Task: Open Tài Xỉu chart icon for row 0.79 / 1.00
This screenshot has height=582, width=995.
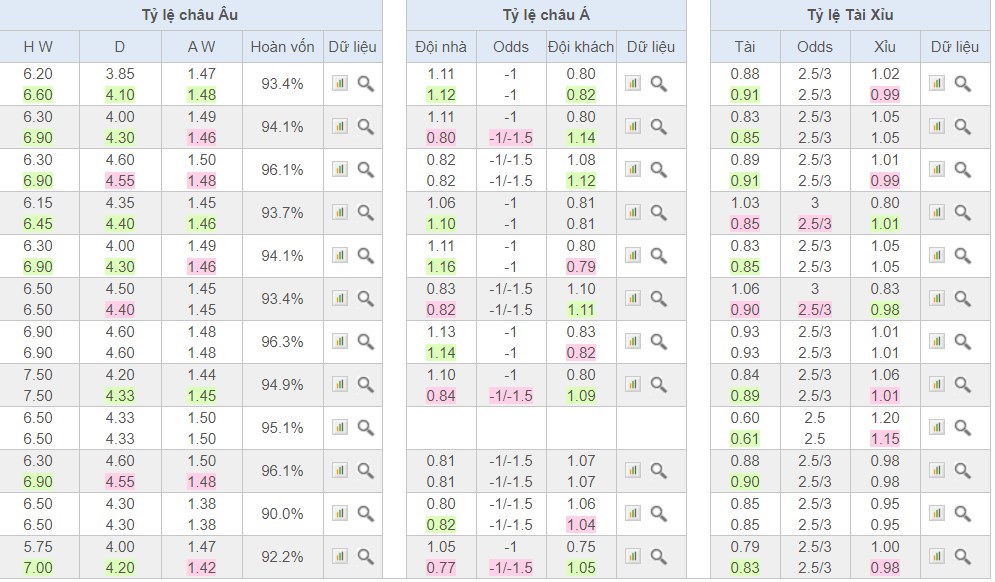Action: click(937, 556)
